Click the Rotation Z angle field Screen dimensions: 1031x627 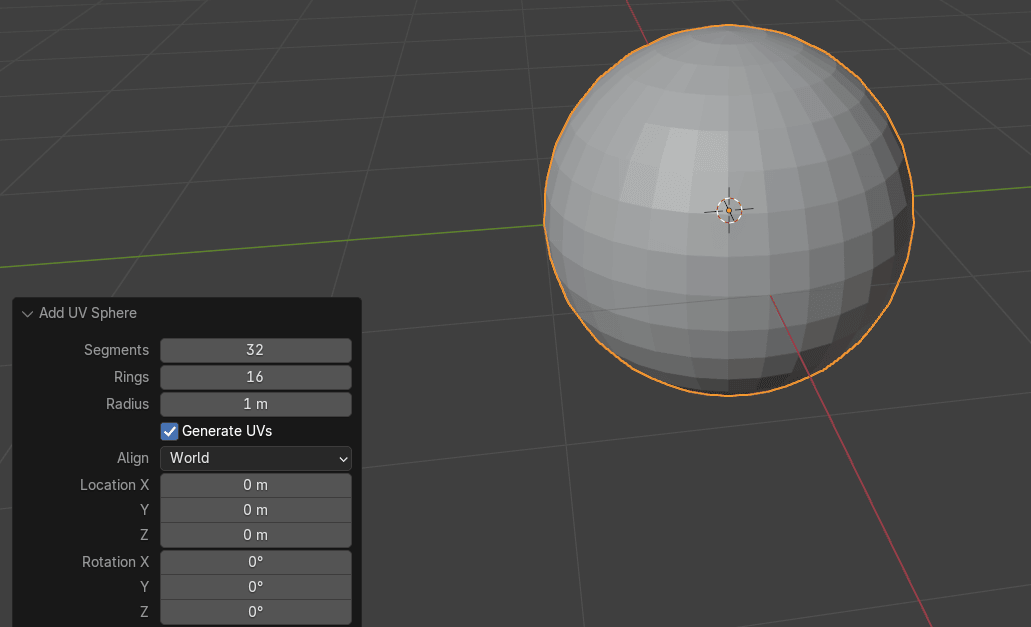255,612
